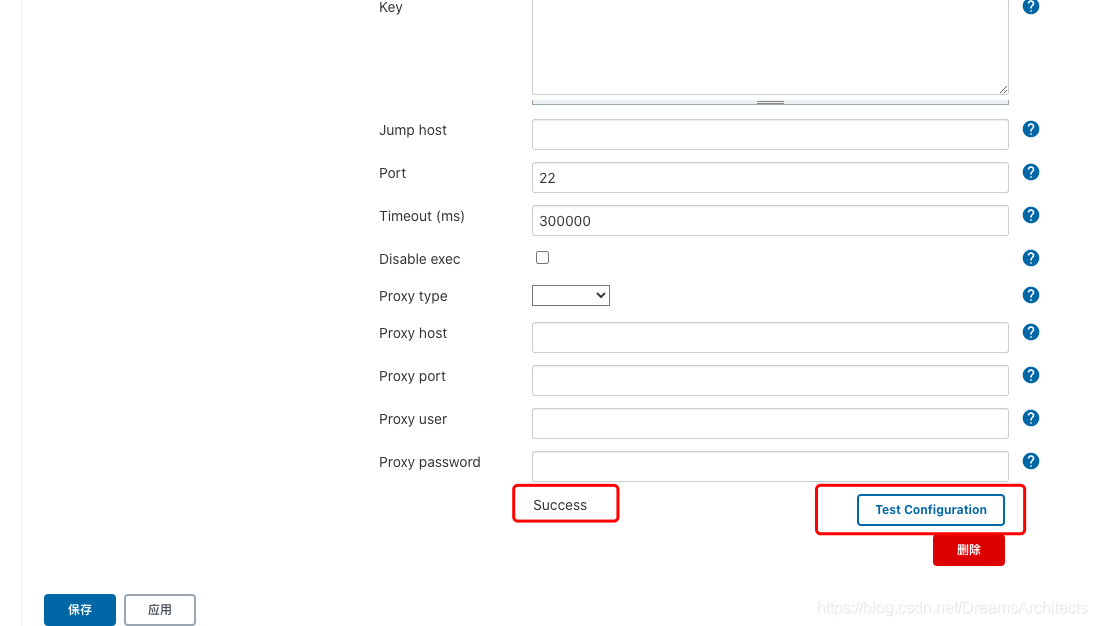Click the Key textarea resize bar
1097x626 pixels.
coord(770,102)
